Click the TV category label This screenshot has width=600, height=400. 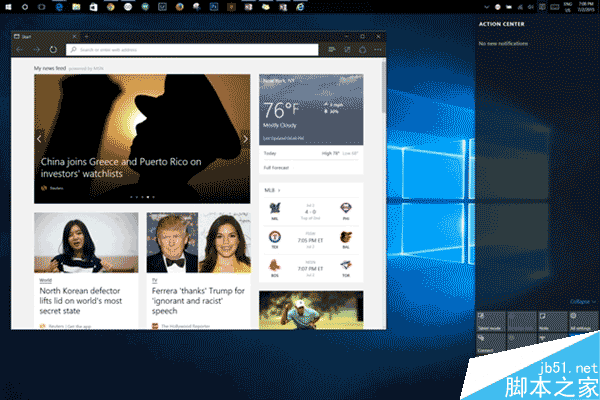[x=155, y=281]
